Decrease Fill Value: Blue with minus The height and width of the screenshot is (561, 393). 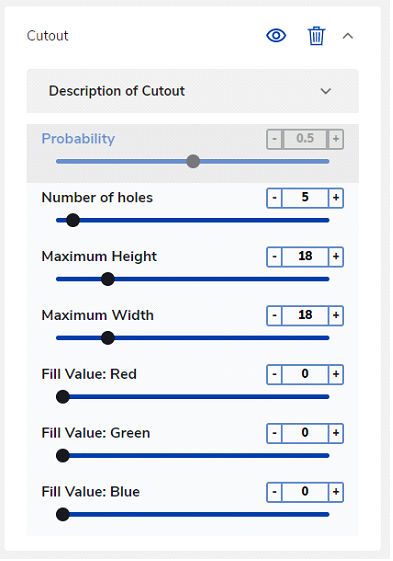point(275,492)
